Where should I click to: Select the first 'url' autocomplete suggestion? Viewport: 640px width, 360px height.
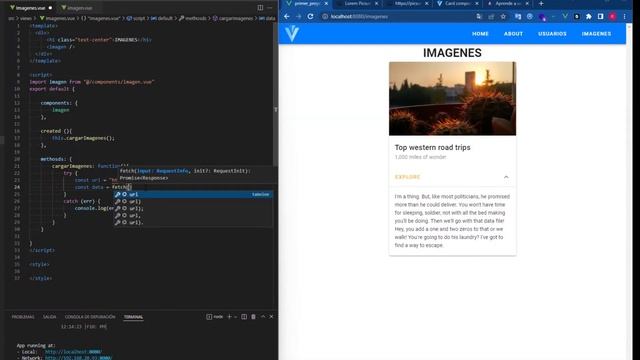(193, 194)
